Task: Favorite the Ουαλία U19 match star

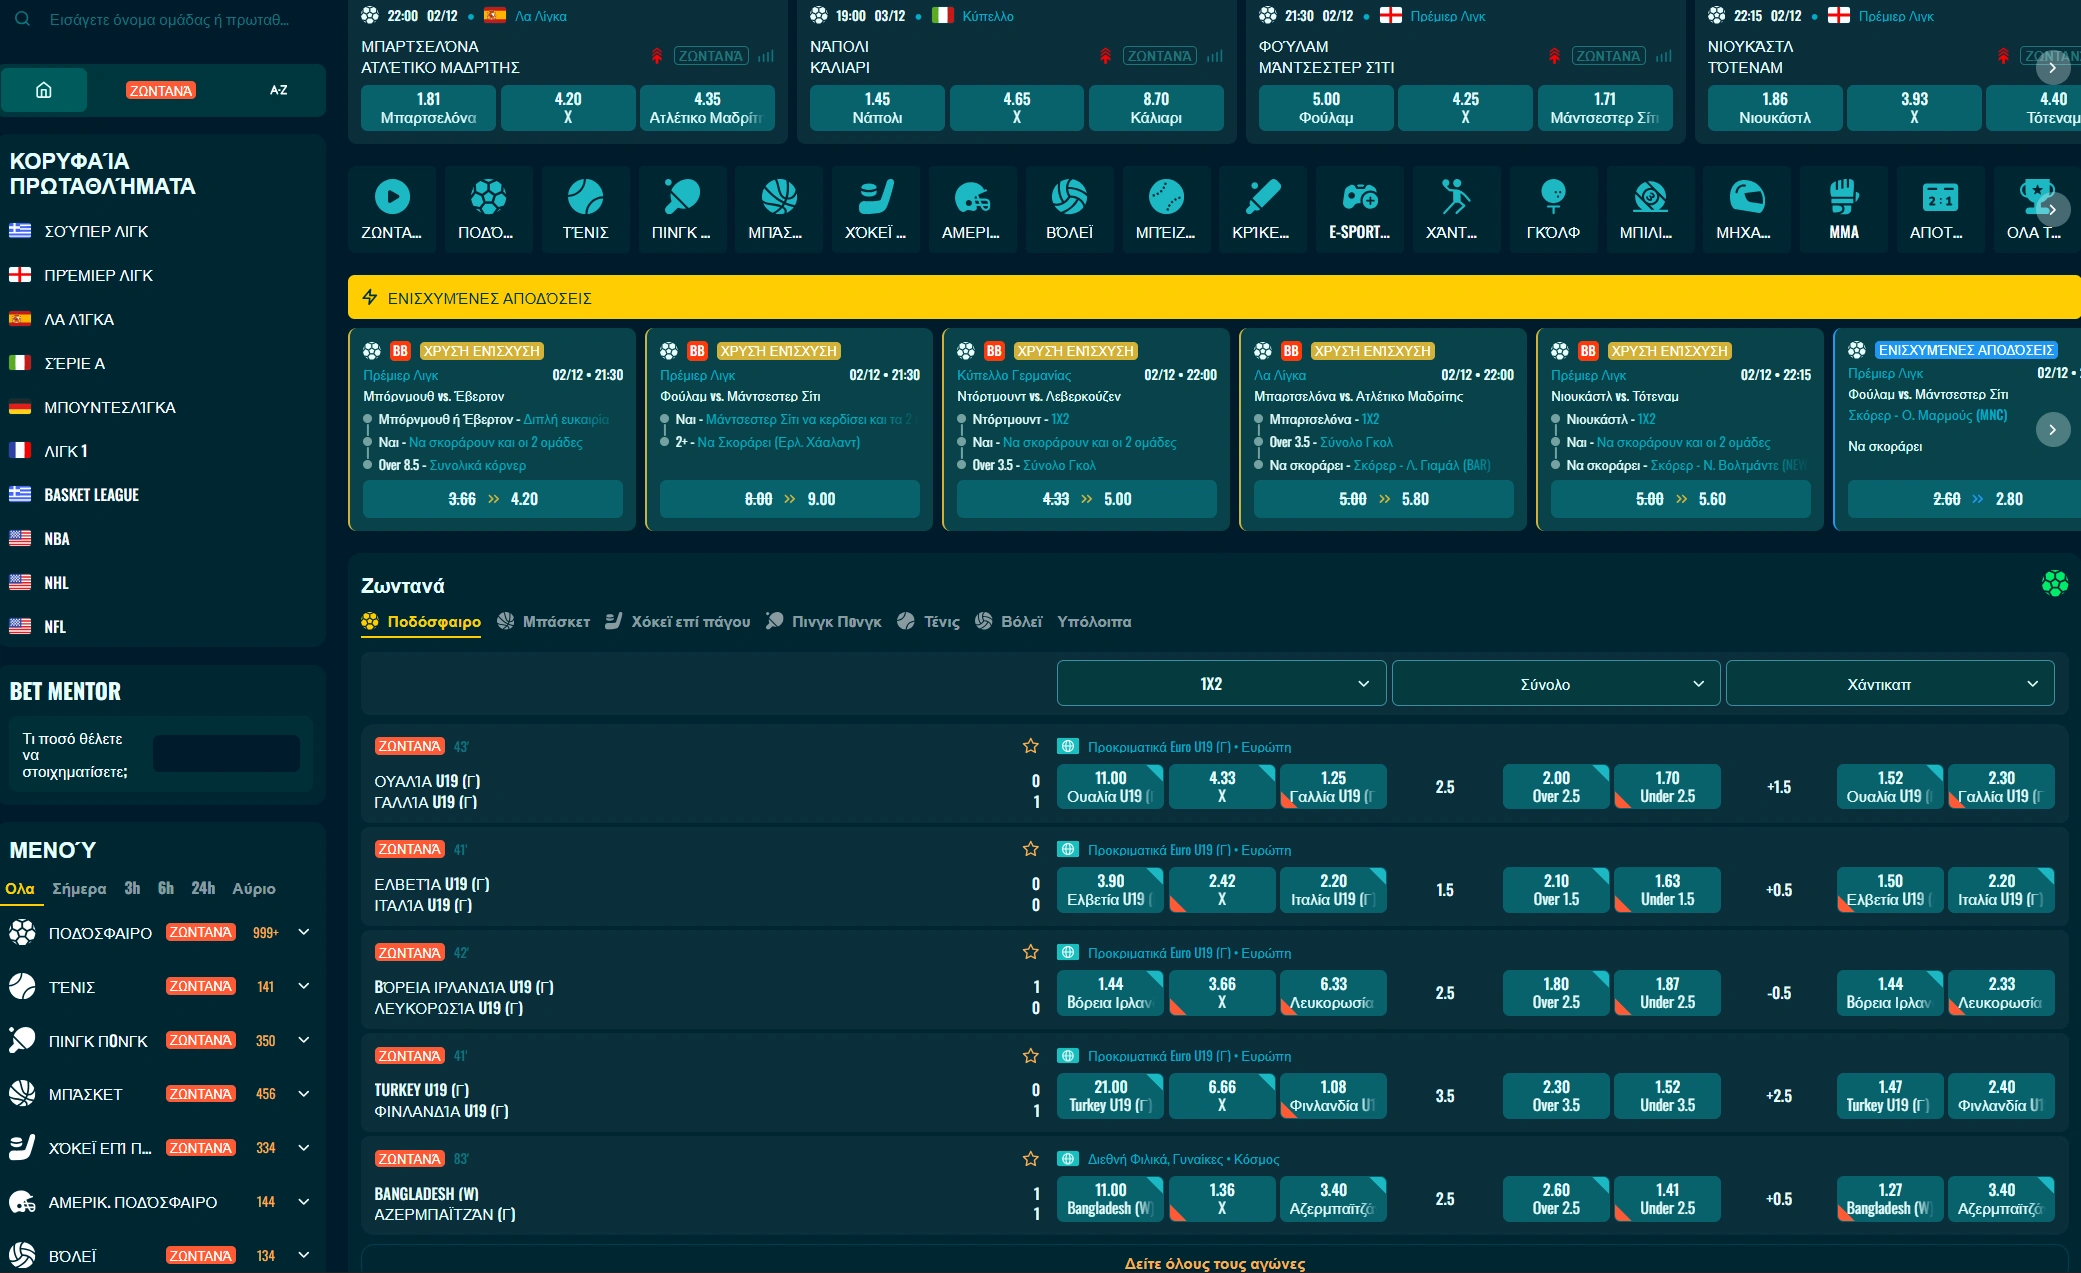Action: tap(1030, 746)
